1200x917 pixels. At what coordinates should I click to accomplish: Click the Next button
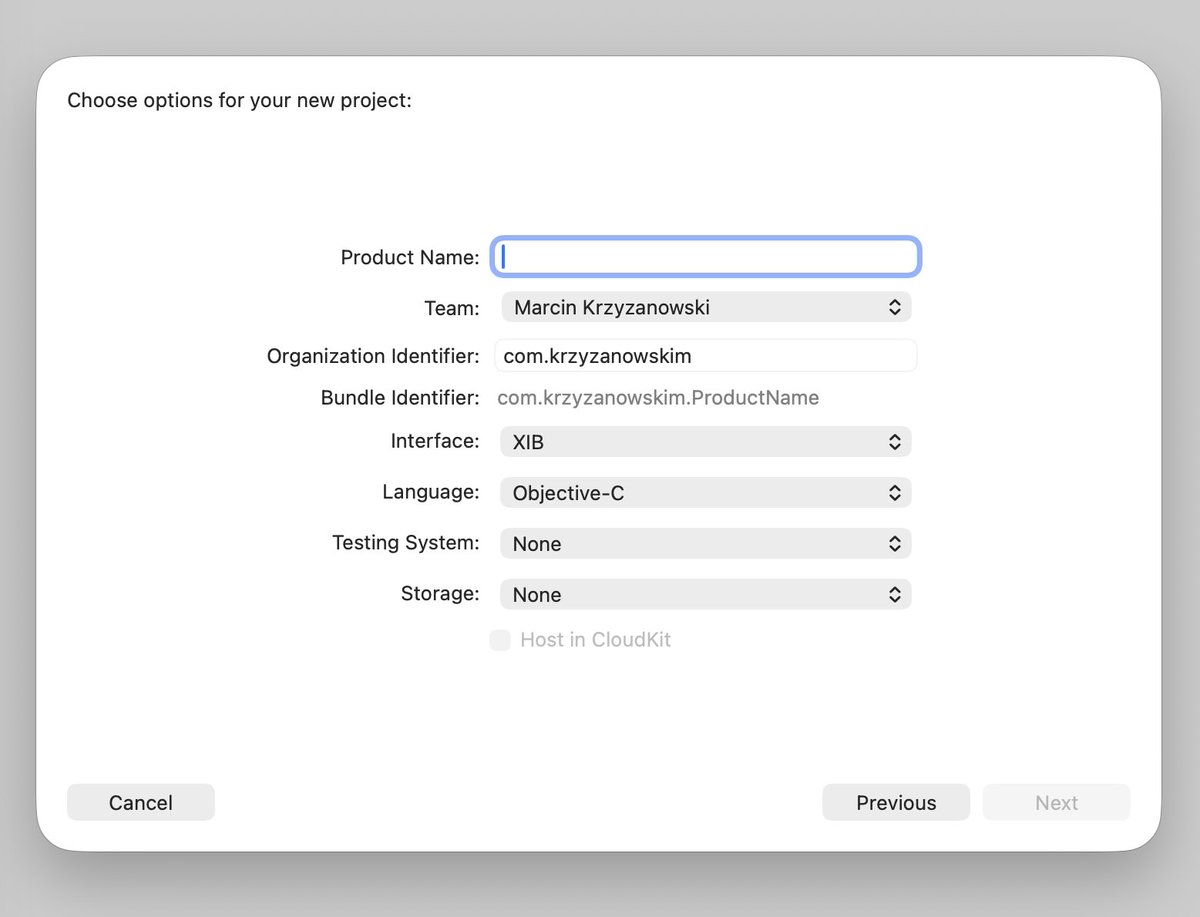point(1056,802)
